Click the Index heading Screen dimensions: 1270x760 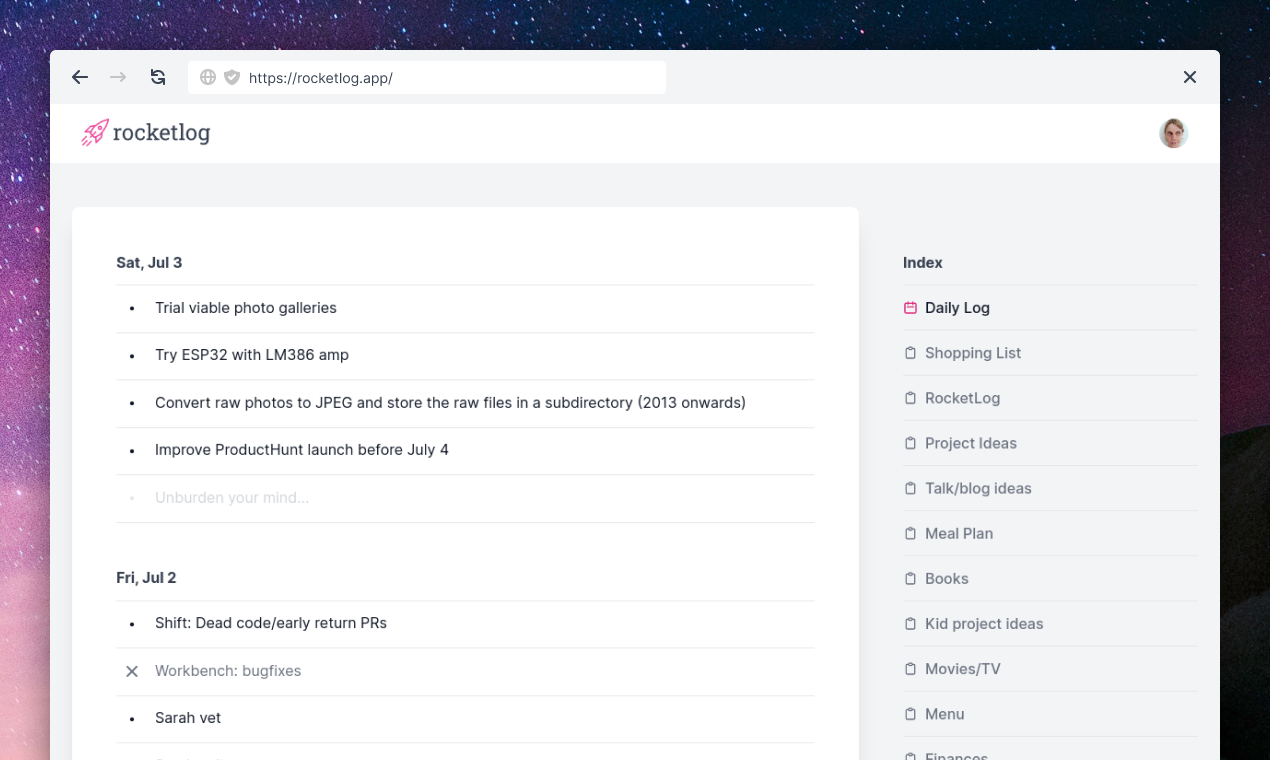click(x=923, y=262)
